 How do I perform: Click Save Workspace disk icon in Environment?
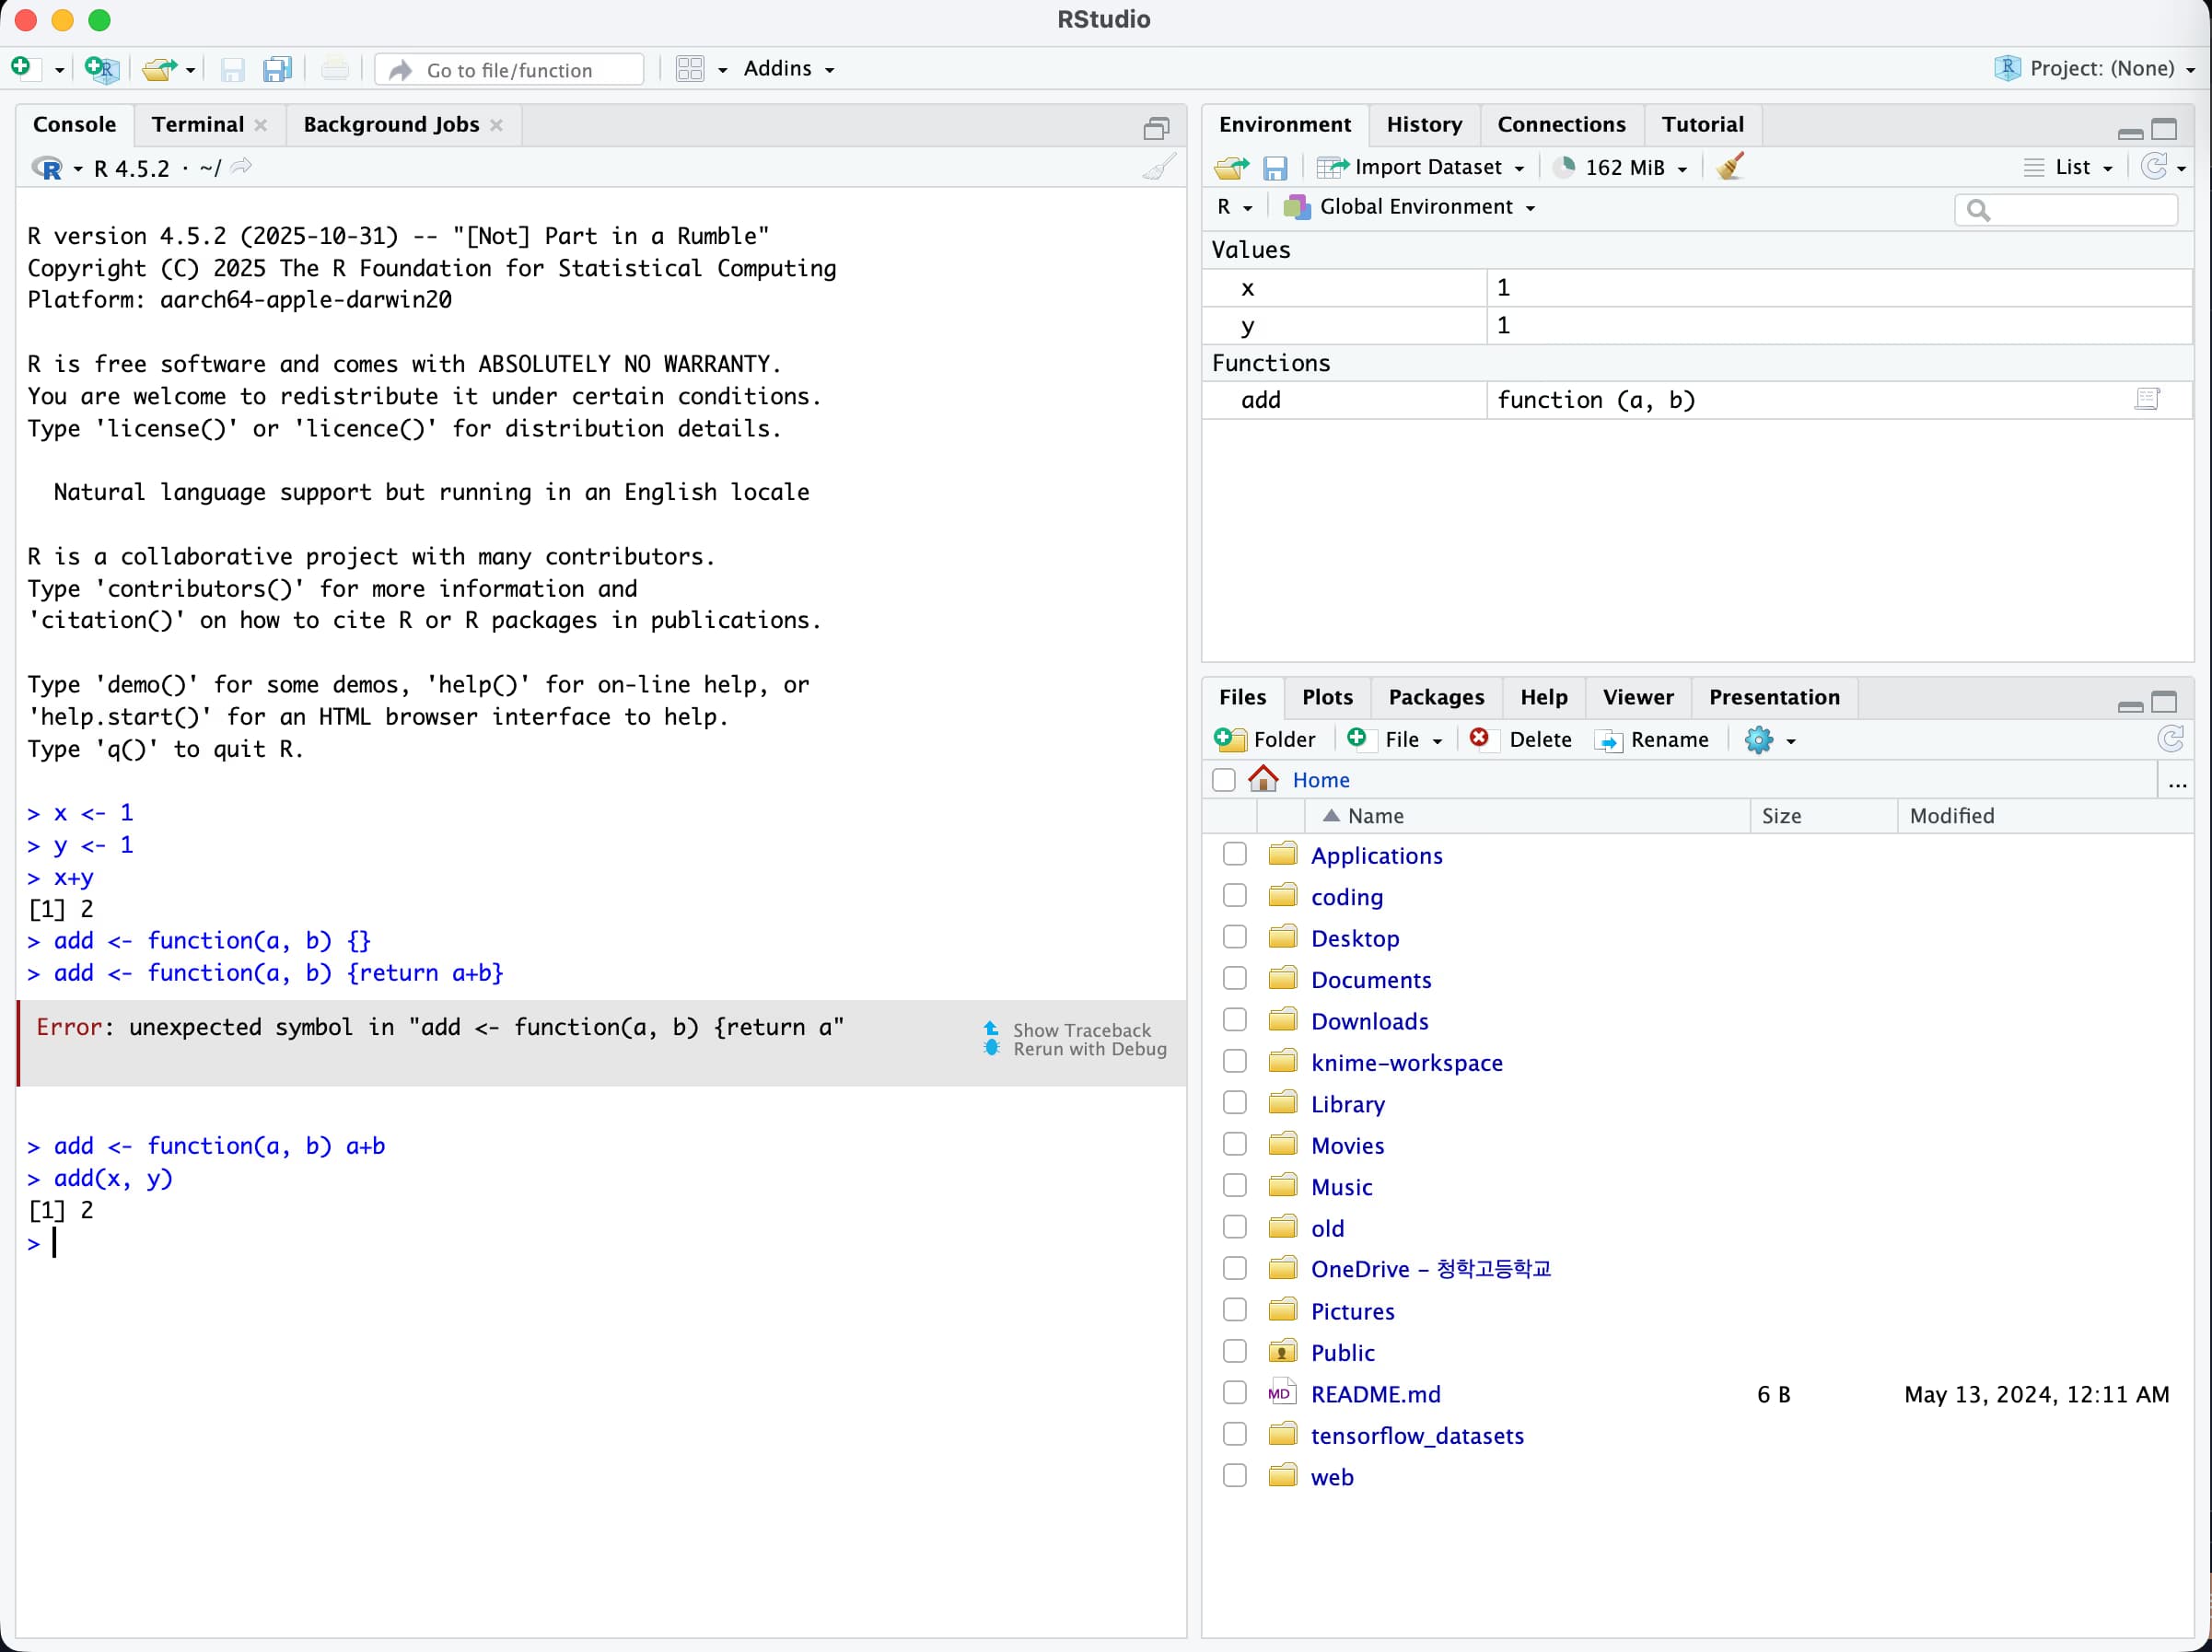coord(1274,167)
